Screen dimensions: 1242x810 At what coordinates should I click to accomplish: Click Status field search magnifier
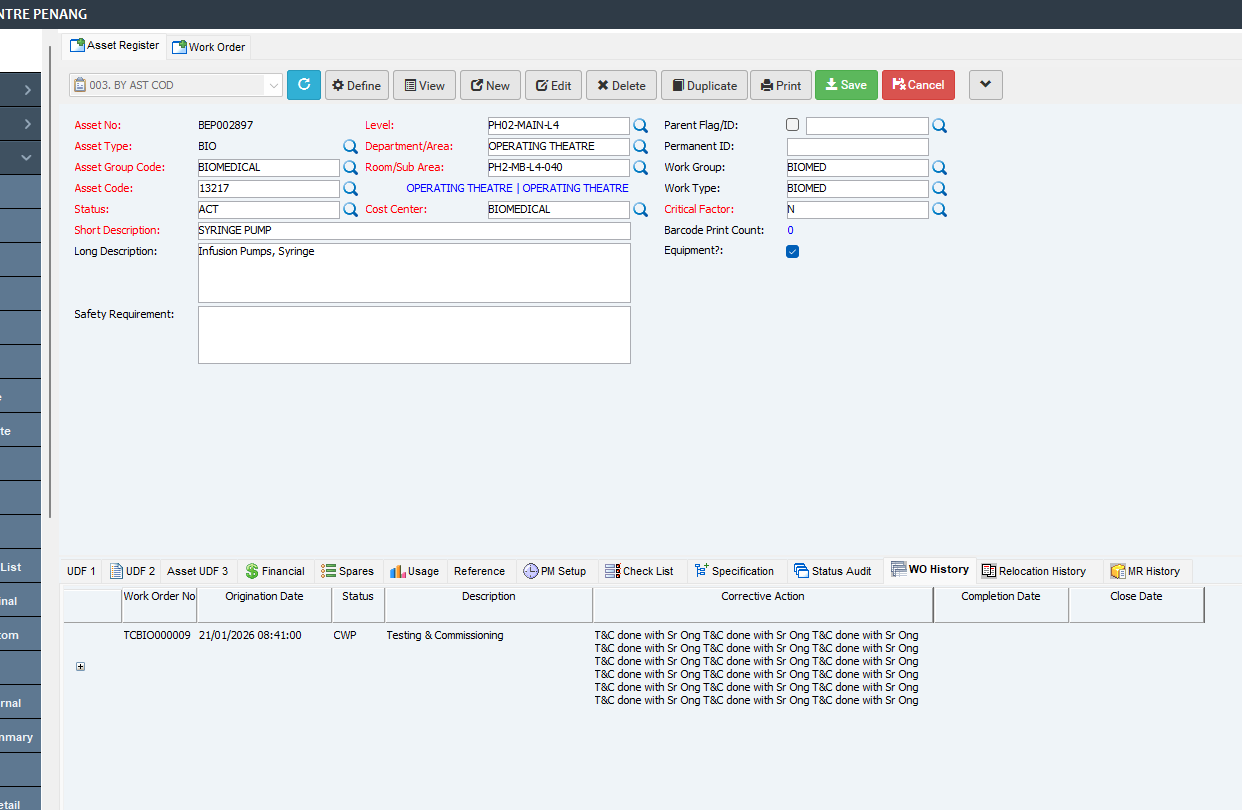pyautogui.click(x=350, y=210)
